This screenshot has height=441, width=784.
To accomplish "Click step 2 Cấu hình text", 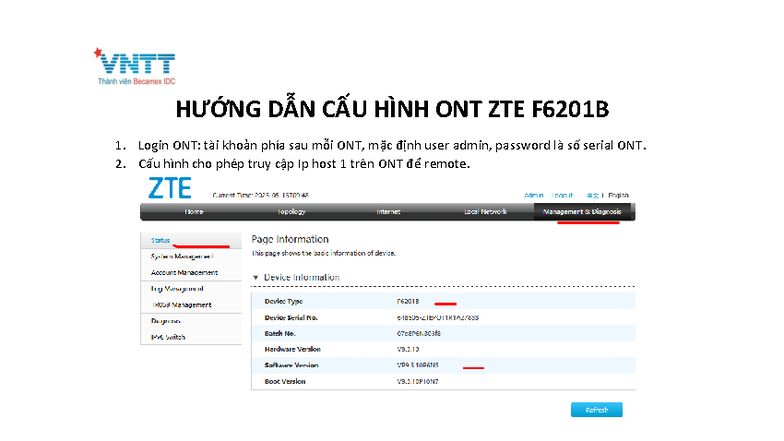I will click(x=304, y=164).
